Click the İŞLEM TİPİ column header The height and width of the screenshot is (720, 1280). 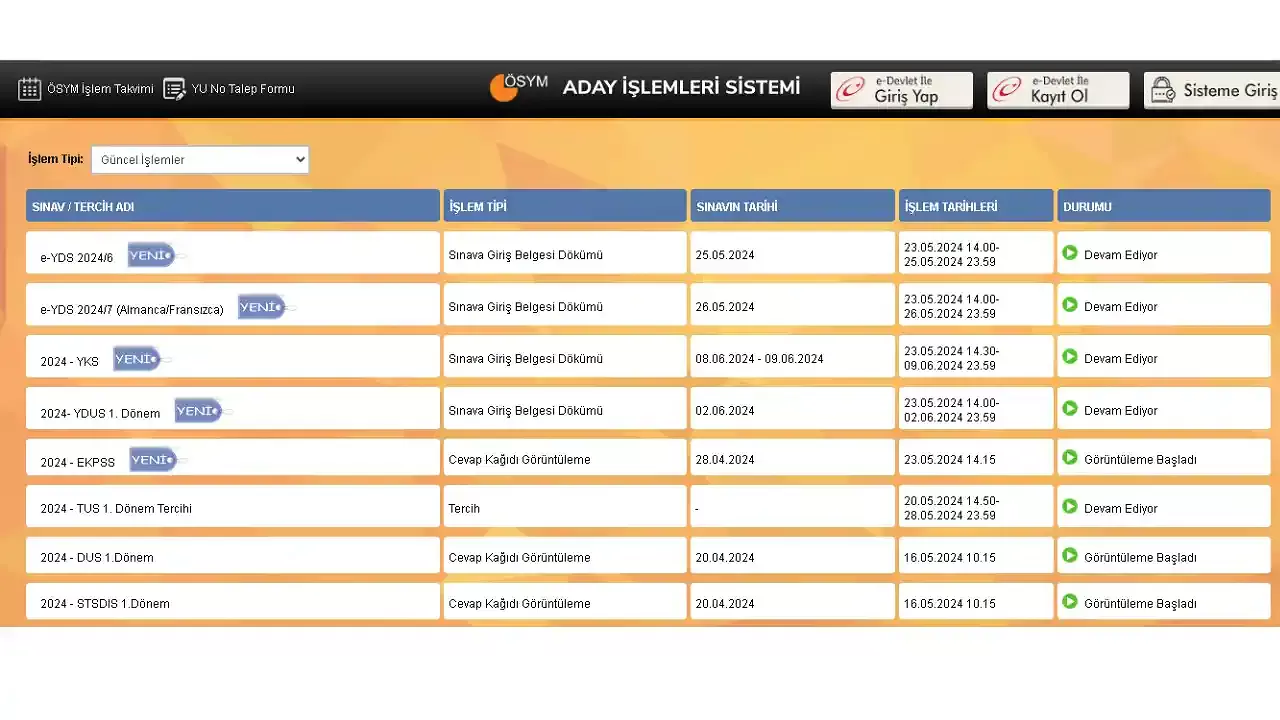(x=565, y=206)
